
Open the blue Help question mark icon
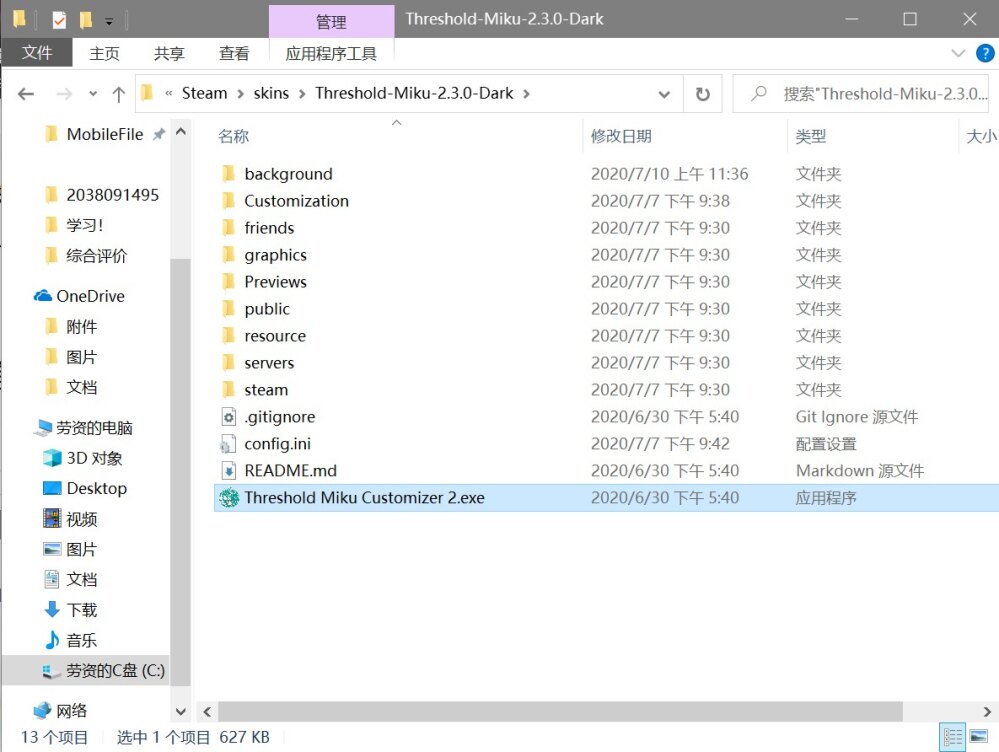click(985, 53)
